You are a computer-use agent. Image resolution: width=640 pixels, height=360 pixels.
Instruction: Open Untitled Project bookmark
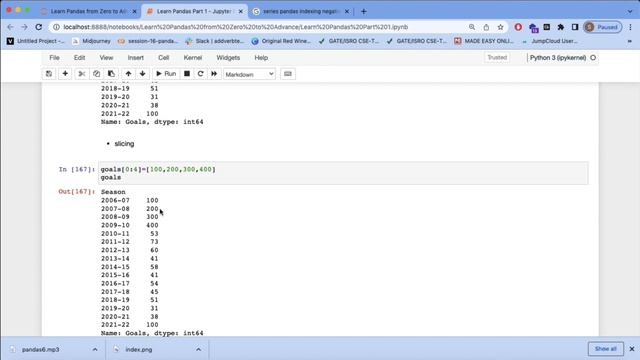pos(36,41)
